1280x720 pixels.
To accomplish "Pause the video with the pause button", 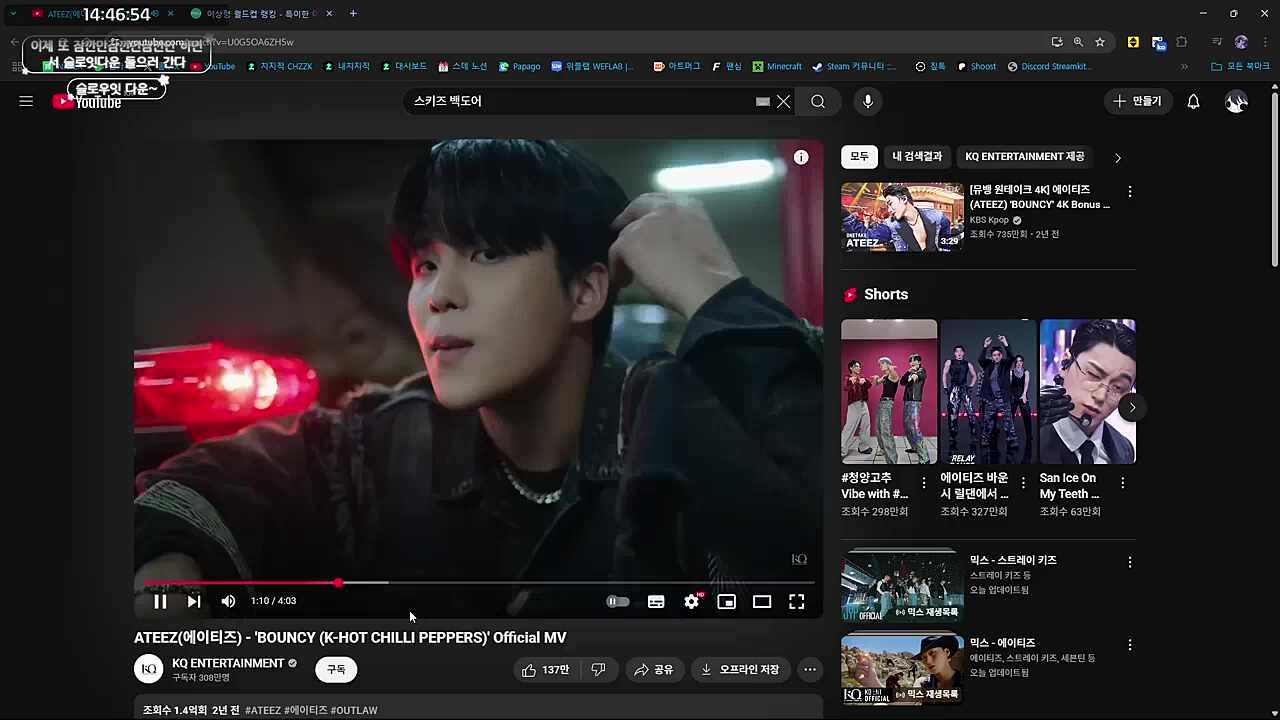I will 160,601.
